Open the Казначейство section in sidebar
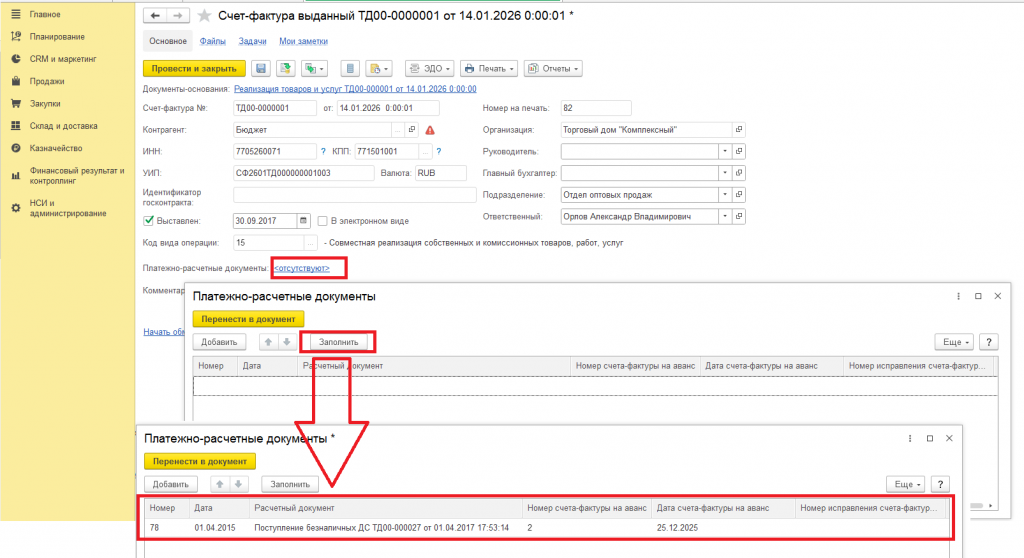1024x558 pixels. (x=56, y=148)
